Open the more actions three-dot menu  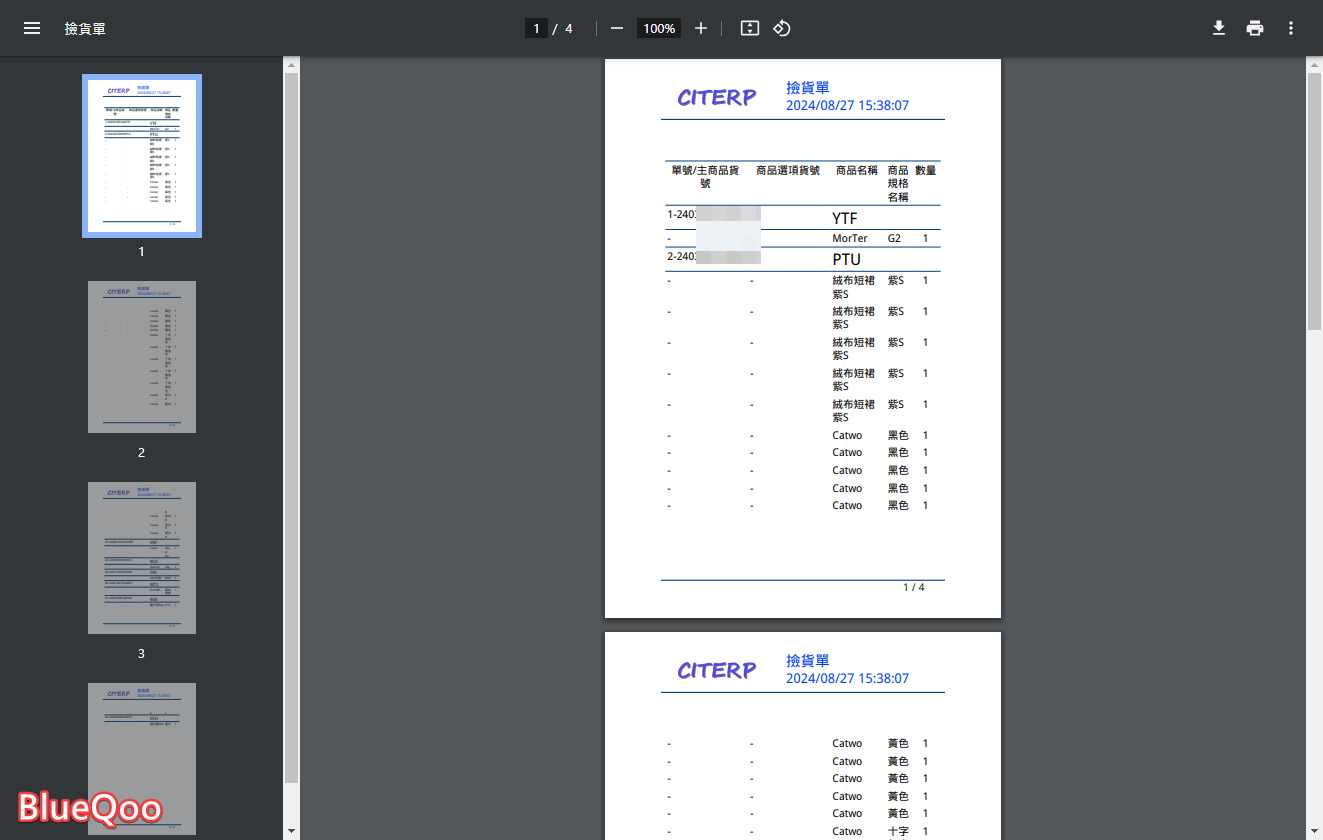[1291, 28]
